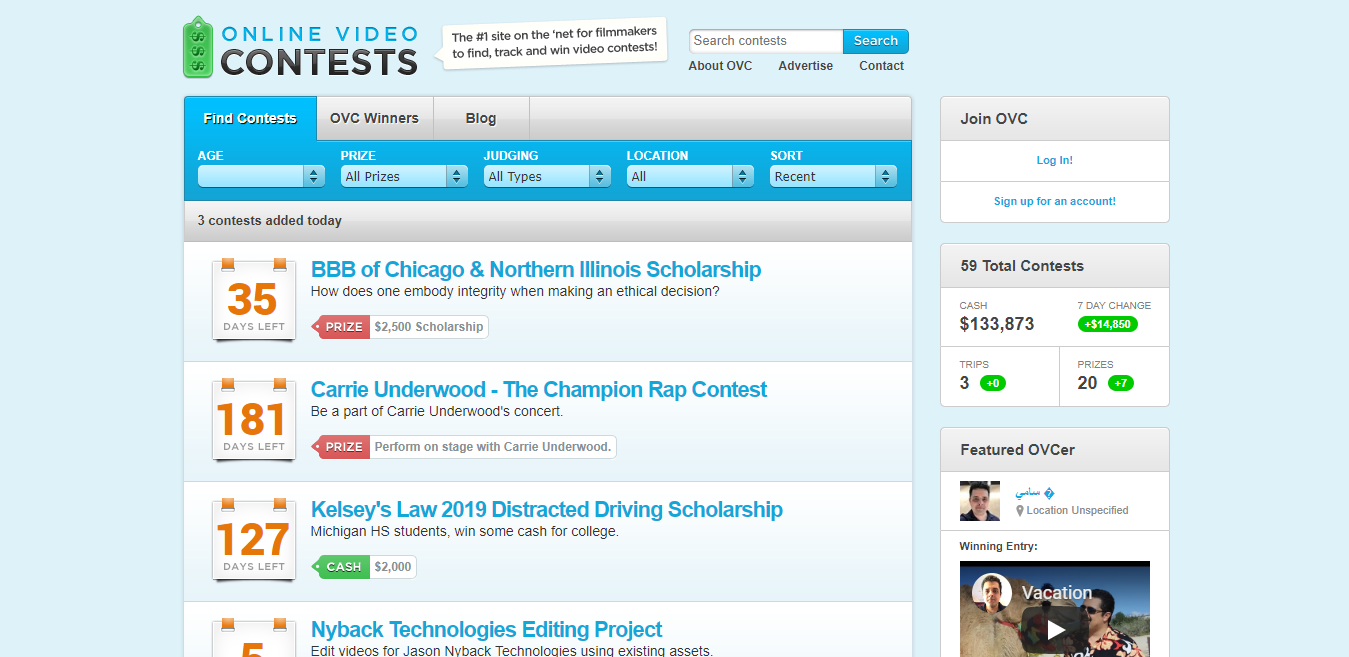
Task: Click the Featured OVCer panel heading
Action: 1018,450
